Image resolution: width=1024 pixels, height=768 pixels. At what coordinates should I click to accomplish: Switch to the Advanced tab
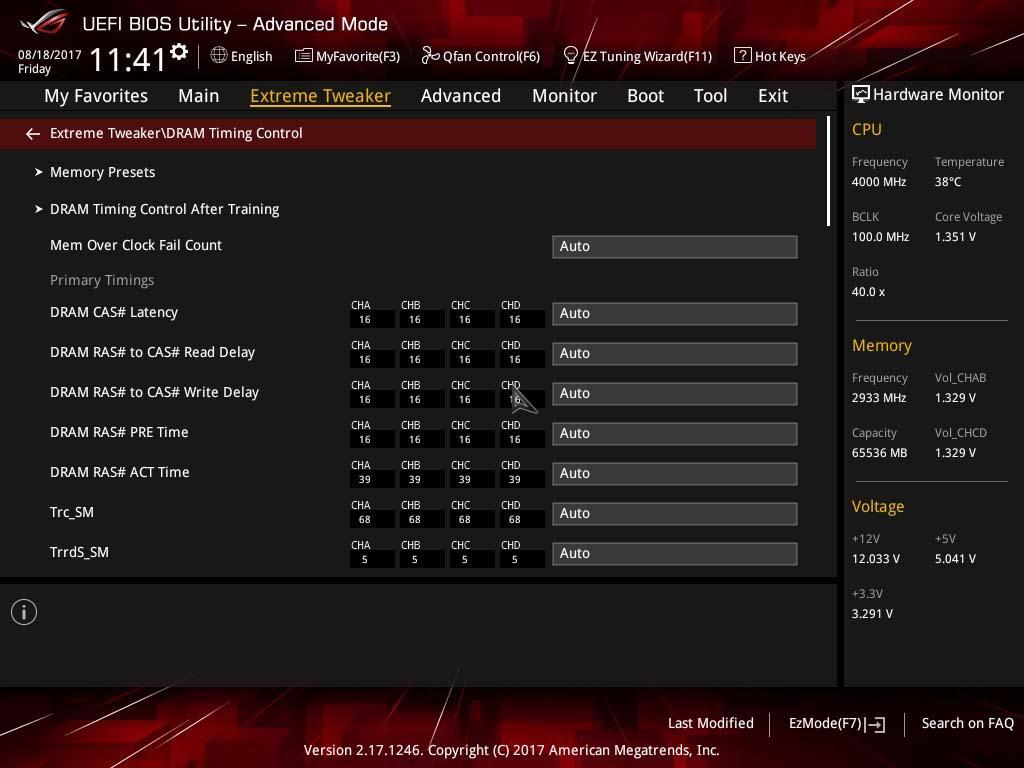pos(461,96)
